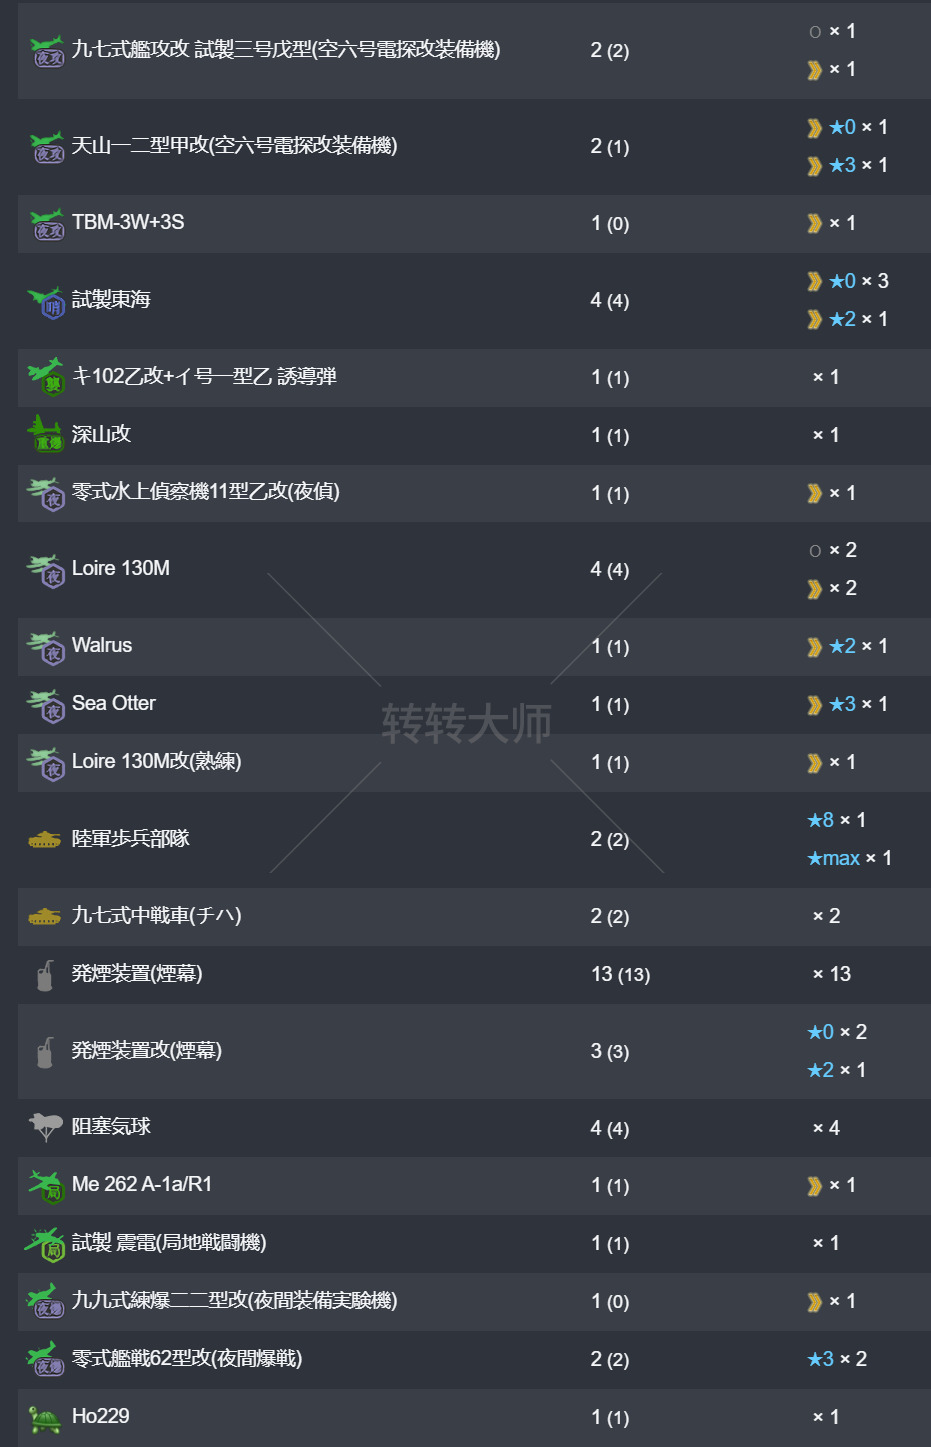Click the gold chevron proficiency icon for Walrus
This screenshot has height=1447, width=931.
(815, 647)
